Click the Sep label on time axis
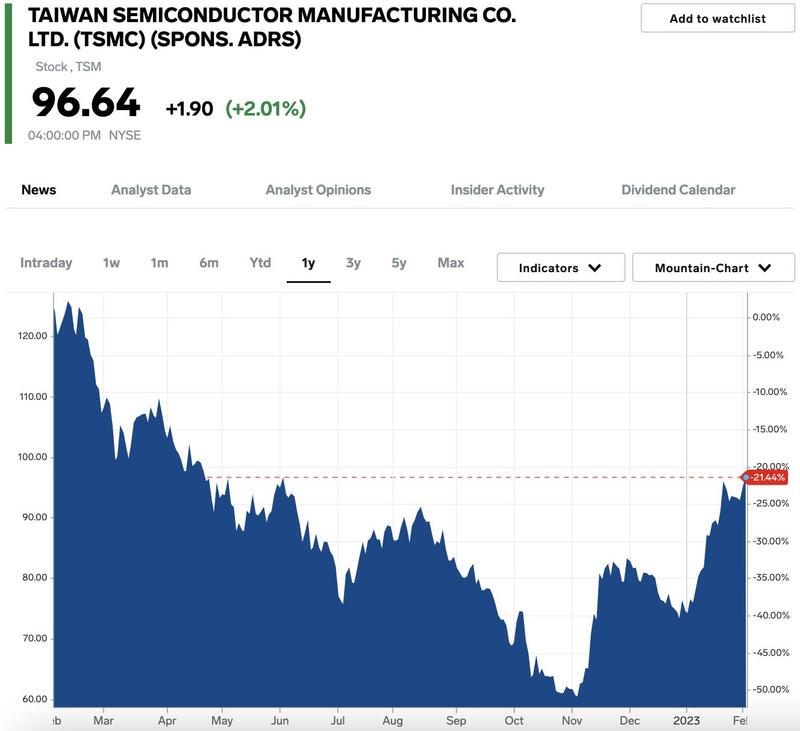 pyautogui.click(x=456, y=720)
